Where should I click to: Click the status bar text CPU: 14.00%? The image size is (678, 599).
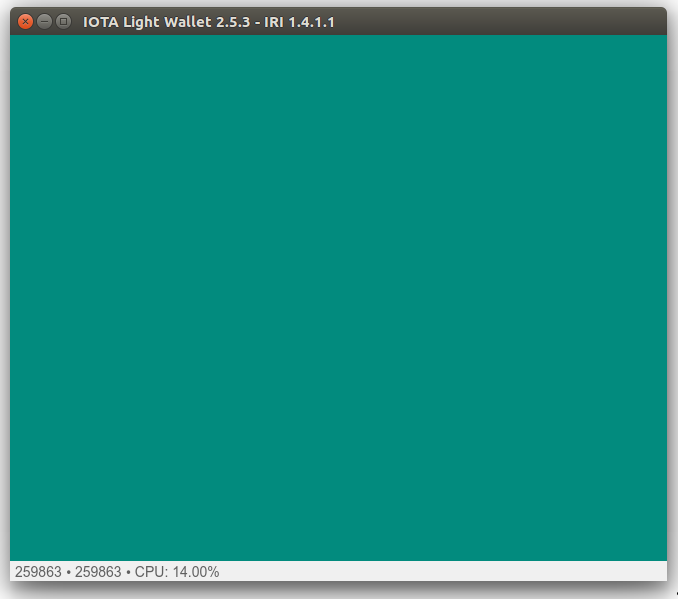[177, 572]
